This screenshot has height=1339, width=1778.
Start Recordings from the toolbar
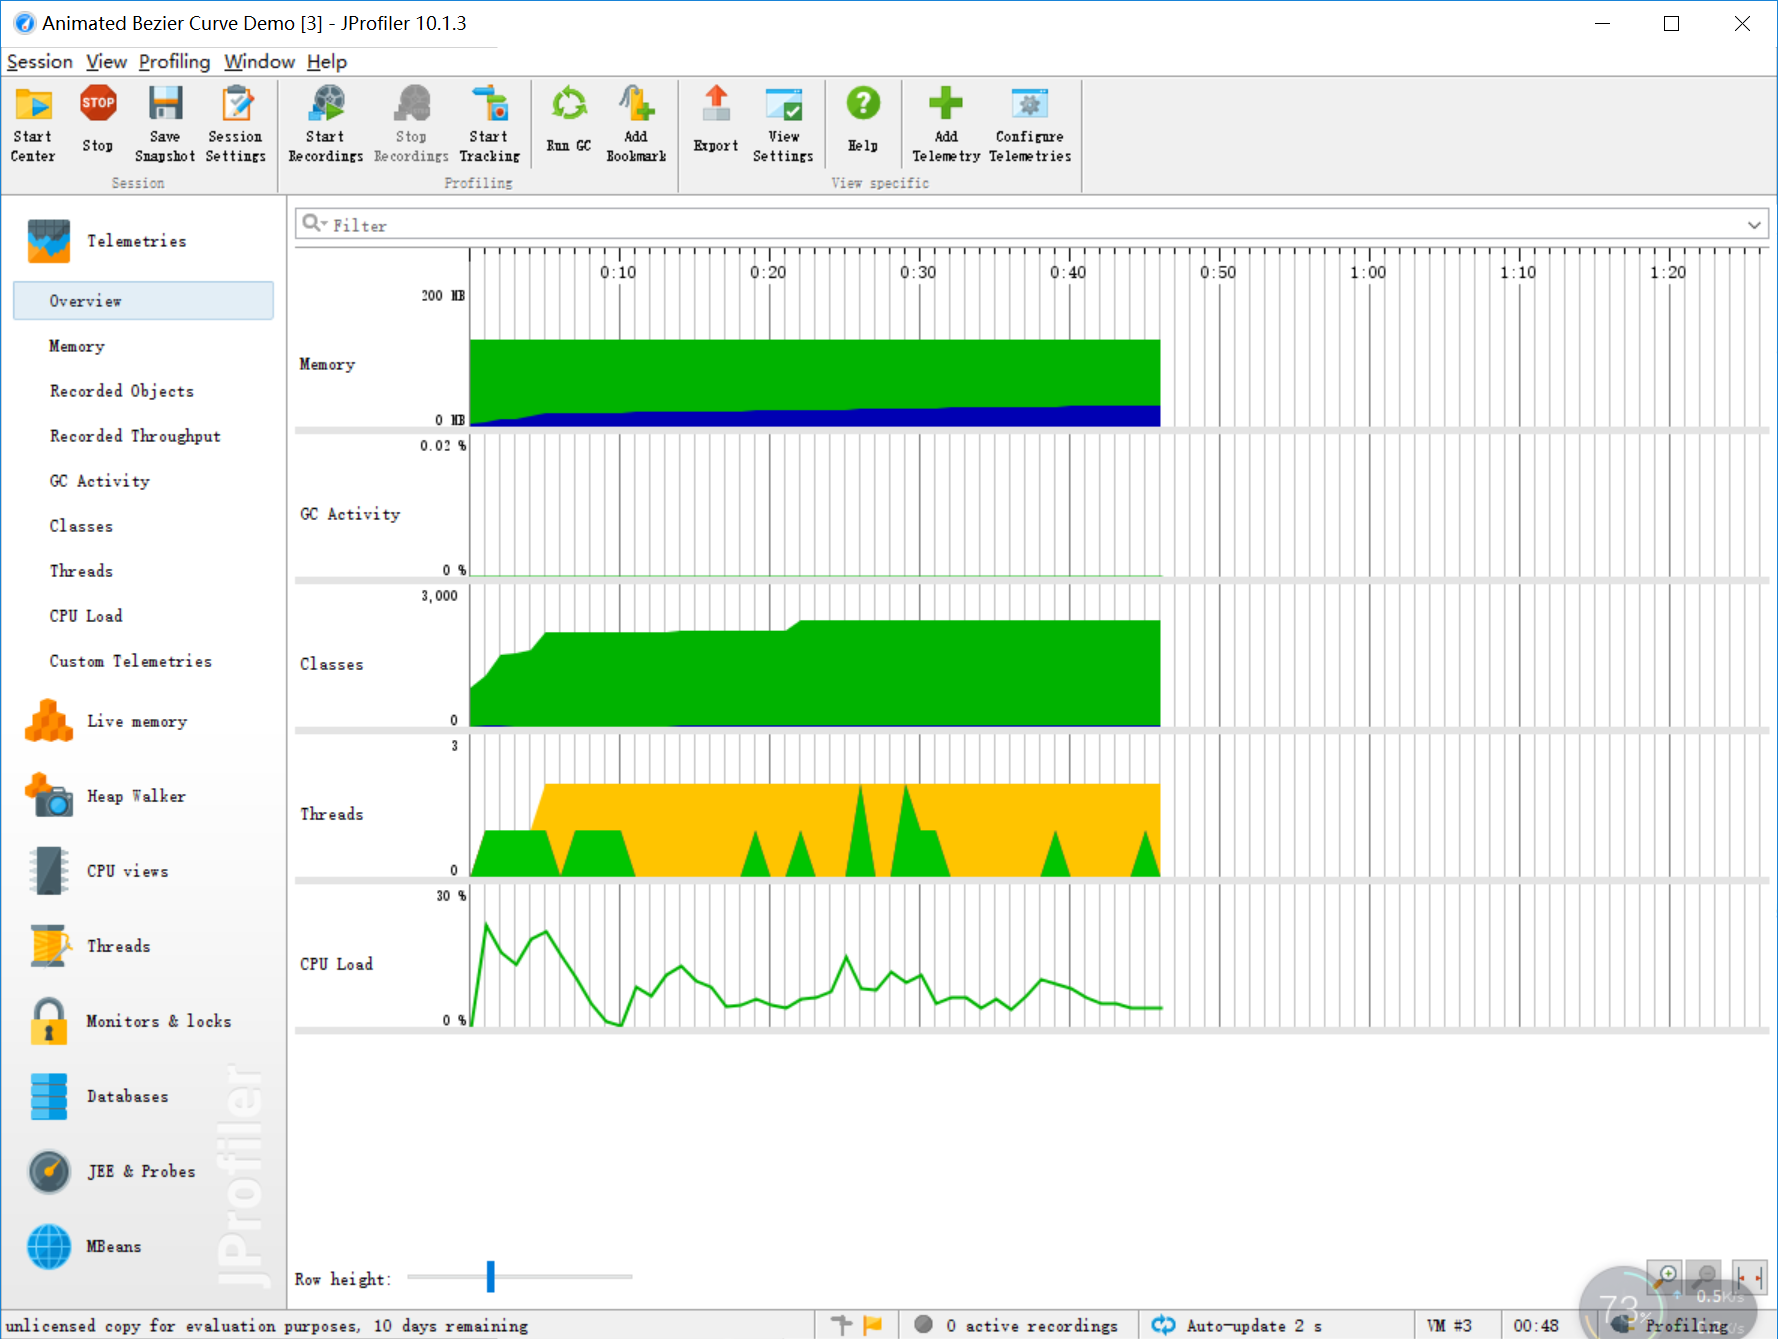(x=326, y=124)
